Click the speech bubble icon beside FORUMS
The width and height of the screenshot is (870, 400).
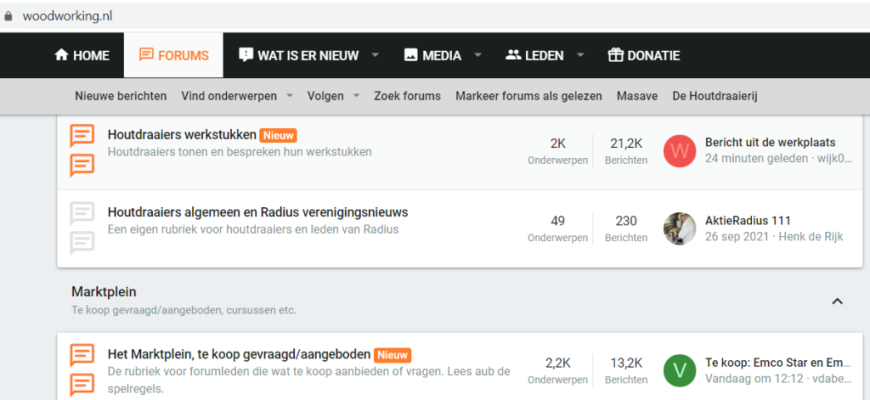coord(146,55)
